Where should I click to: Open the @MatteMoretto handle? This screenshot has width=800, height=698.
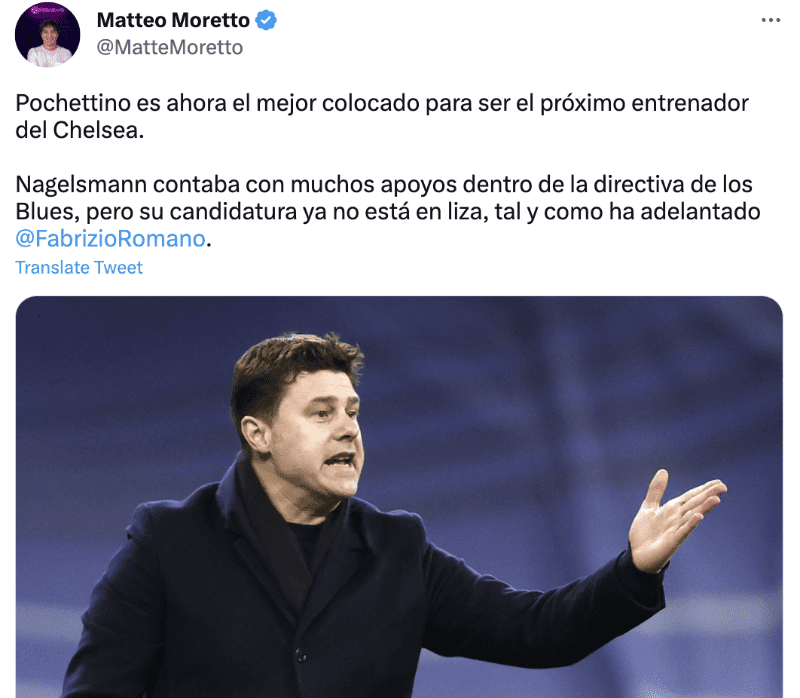[x=170, y=47]
